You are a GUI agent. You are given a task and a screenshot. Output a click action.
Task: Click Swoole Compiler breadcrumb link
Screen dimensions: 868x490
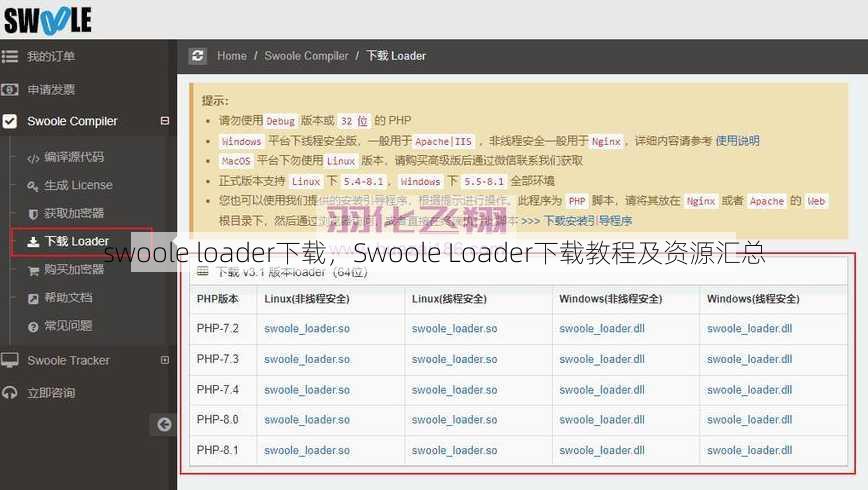click(306, 56)
